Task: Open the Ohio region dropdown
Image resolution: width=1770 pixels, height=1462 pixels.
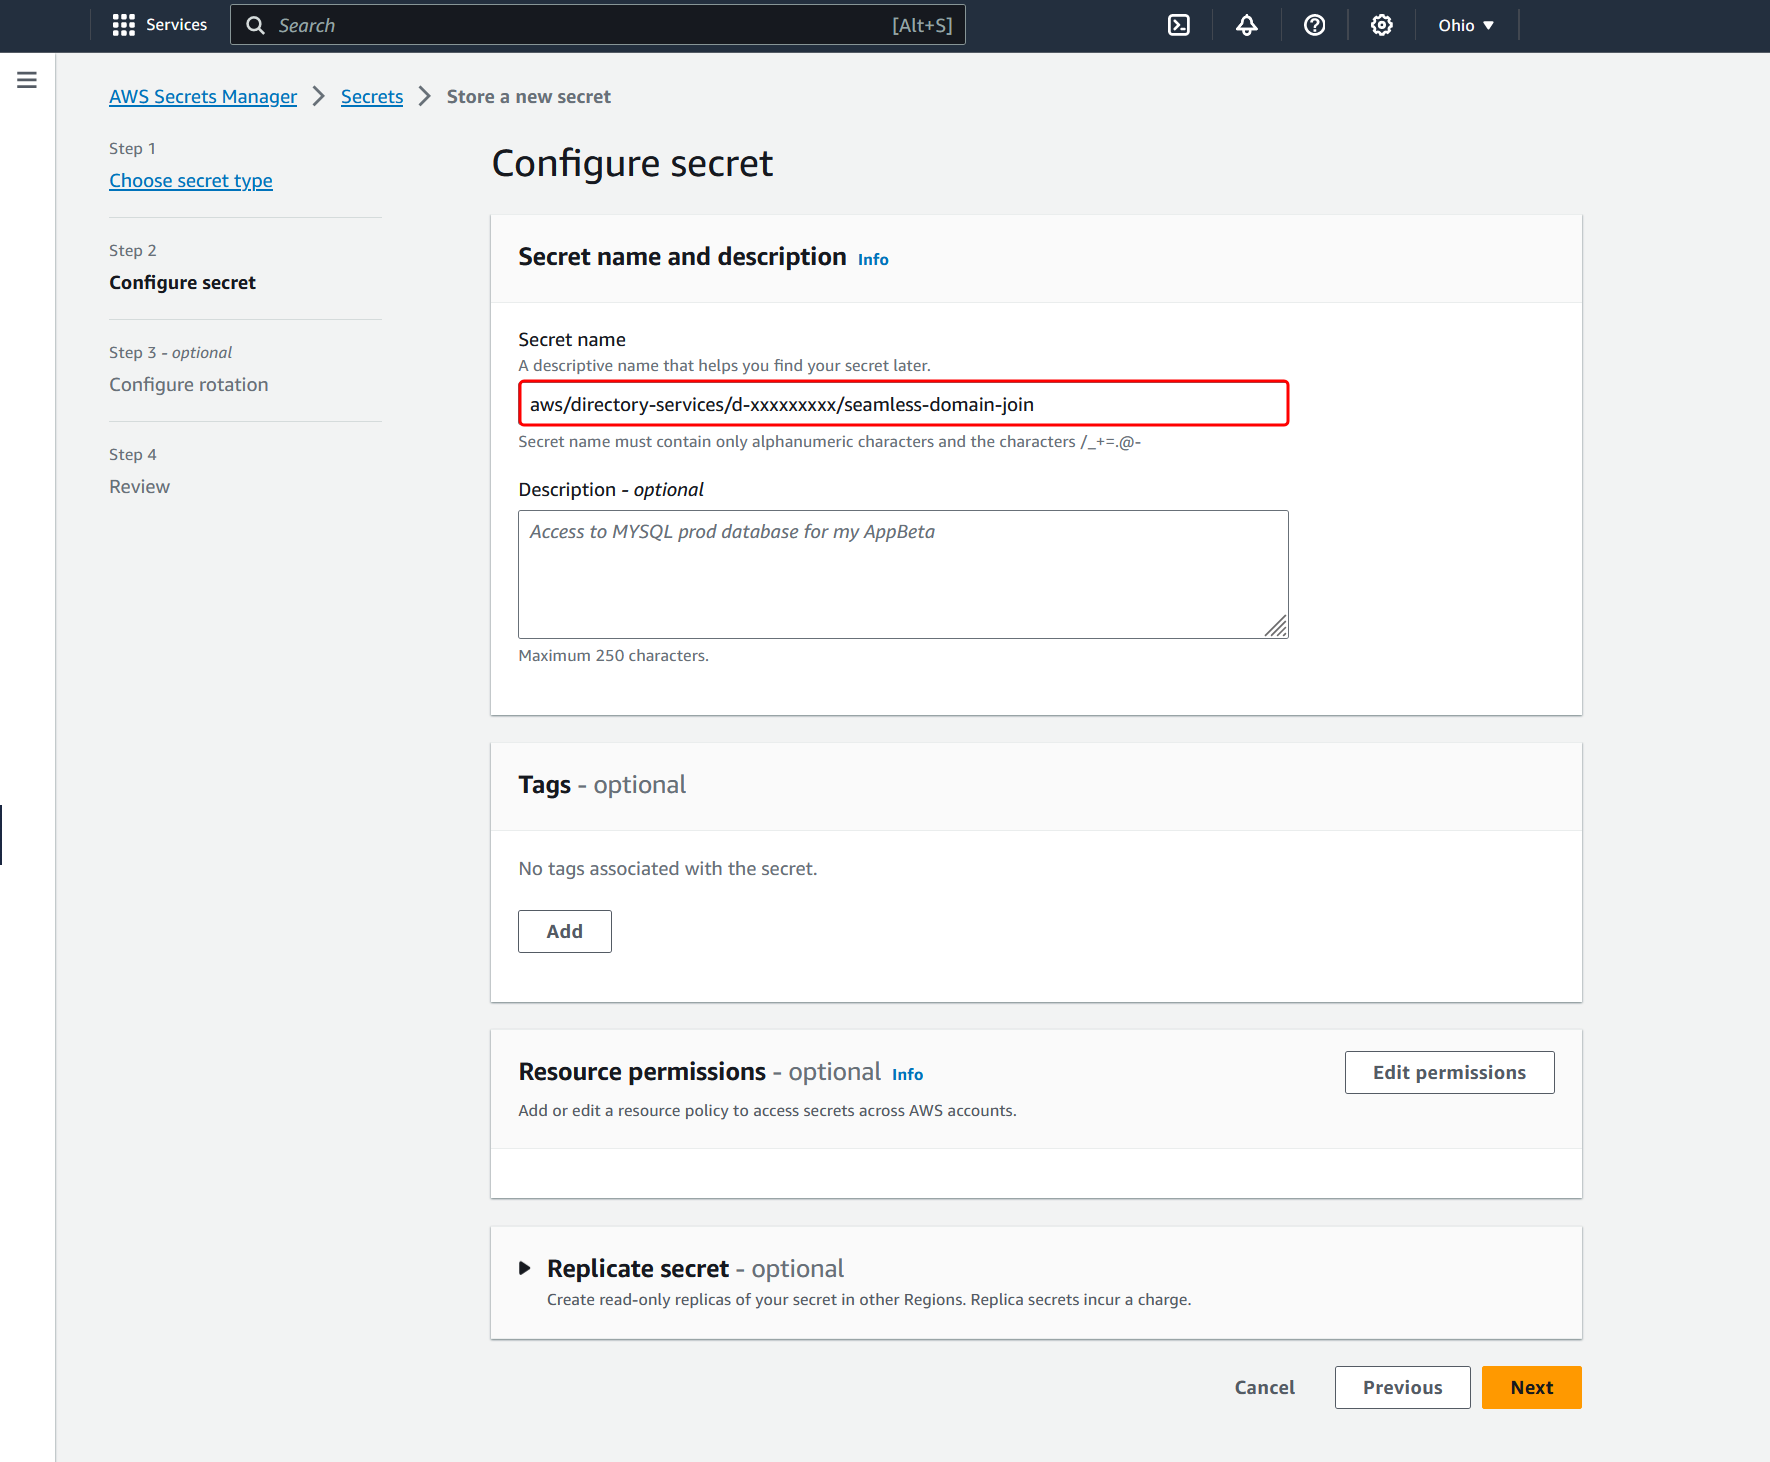Action: pyautogui.click(x=1465, y=24)
